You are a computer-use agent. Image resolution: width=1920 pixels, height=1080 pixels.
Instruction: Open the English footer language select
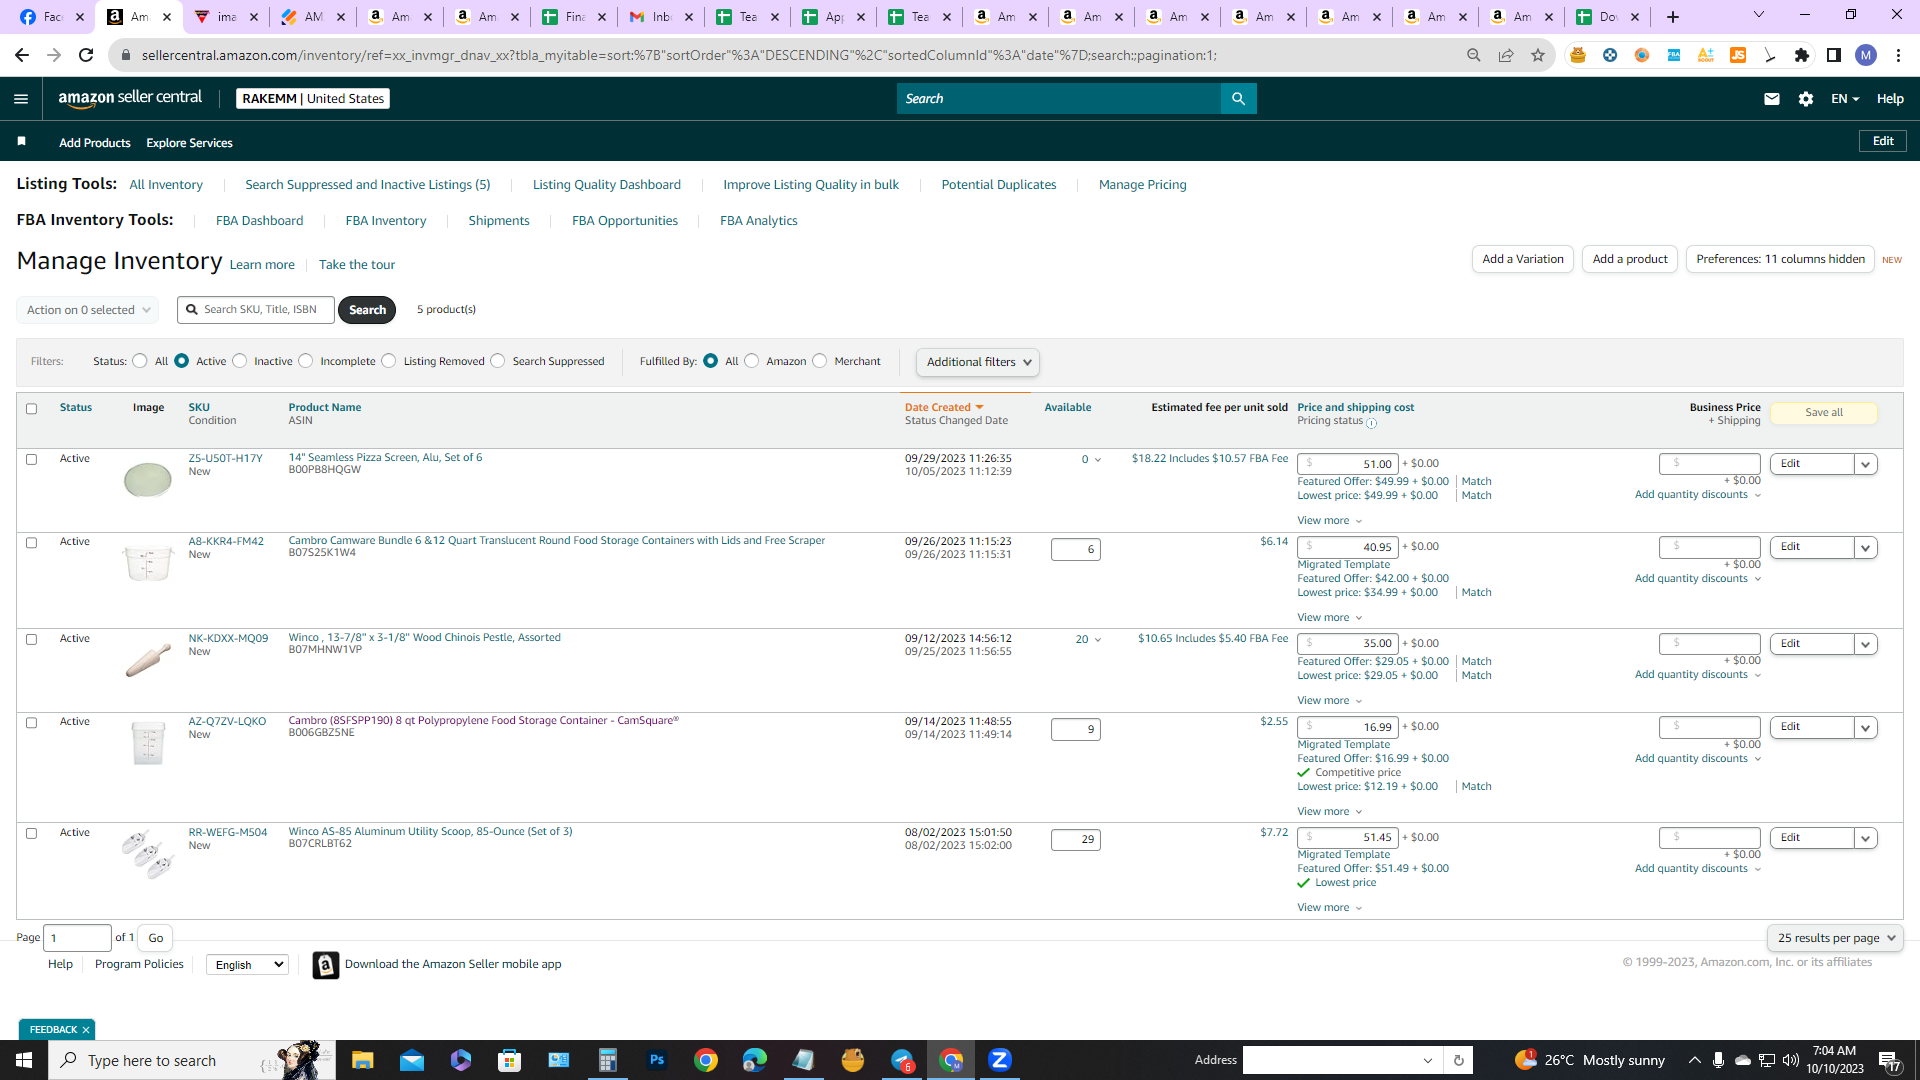[248, 965]
